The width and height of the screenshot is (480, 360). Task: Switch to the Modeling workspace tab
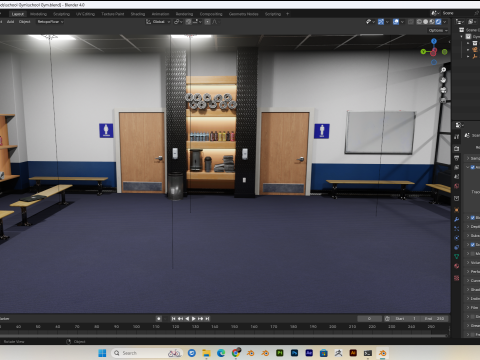coord(38,14)
